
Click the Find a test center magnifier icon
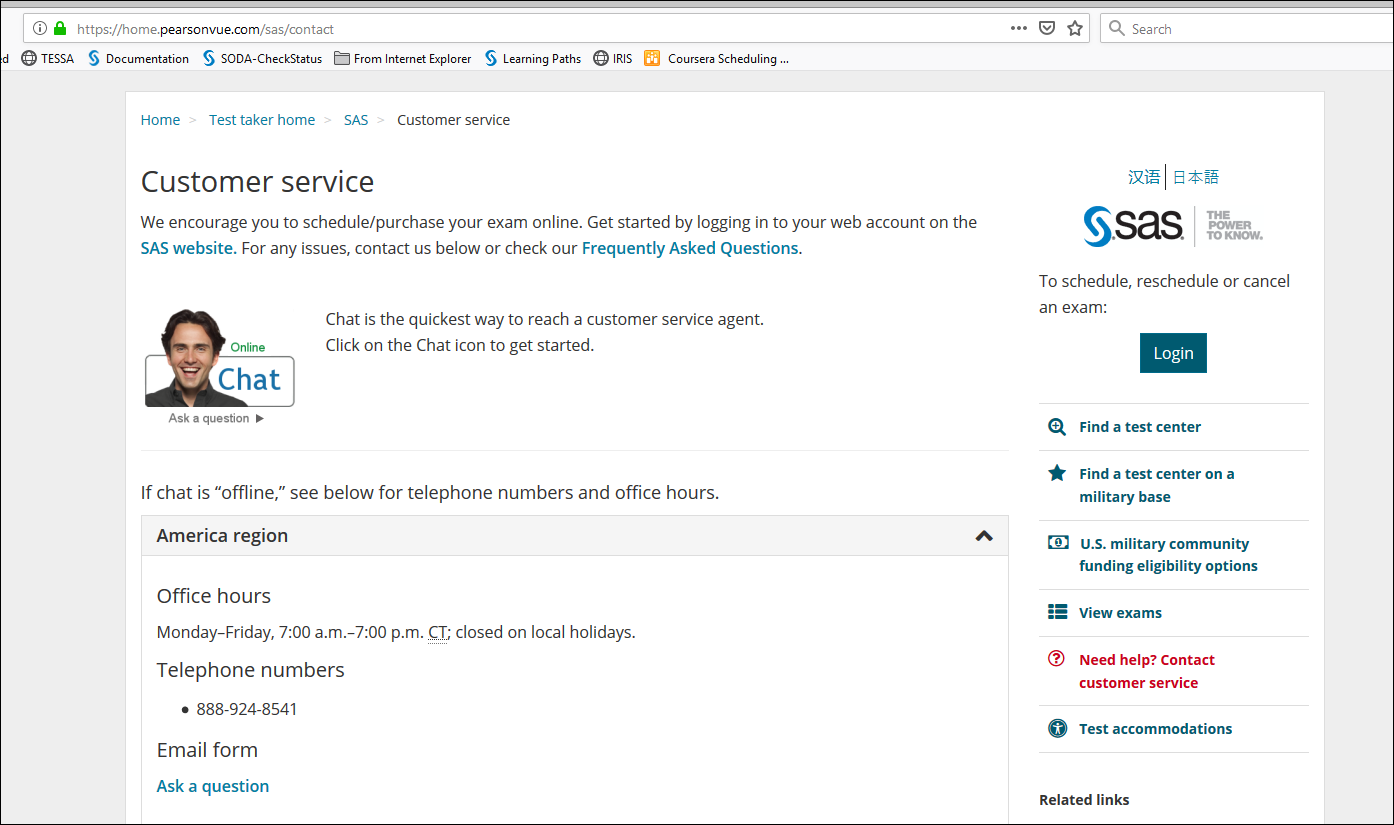1057,426
